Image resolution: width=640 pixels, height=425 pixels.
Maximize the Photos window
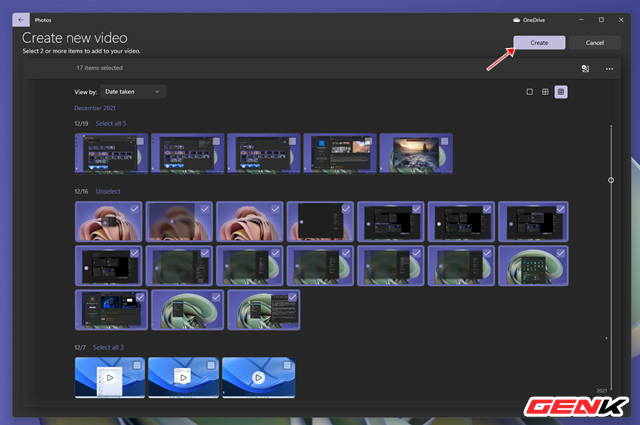[600, 19]
